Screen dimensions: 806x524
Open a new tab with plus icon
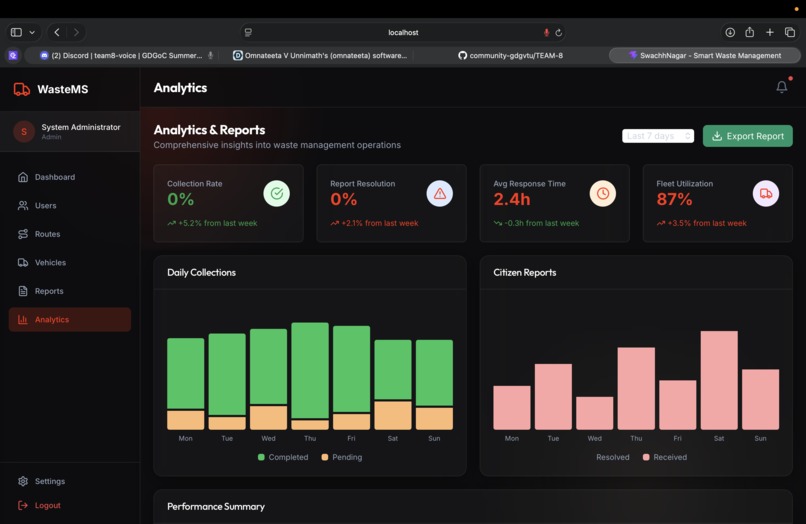point(770,32)
